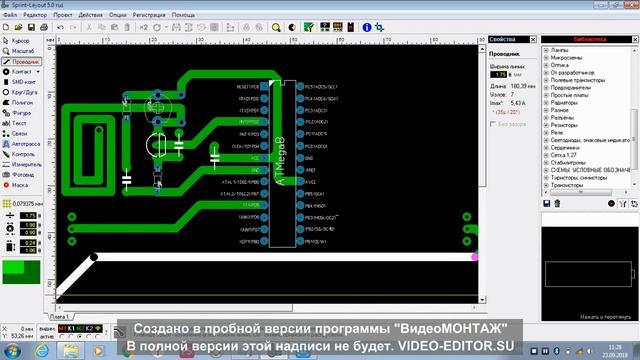Set M2 as active layer radio
Screen dimensions: 640x360
coord(80,337)
